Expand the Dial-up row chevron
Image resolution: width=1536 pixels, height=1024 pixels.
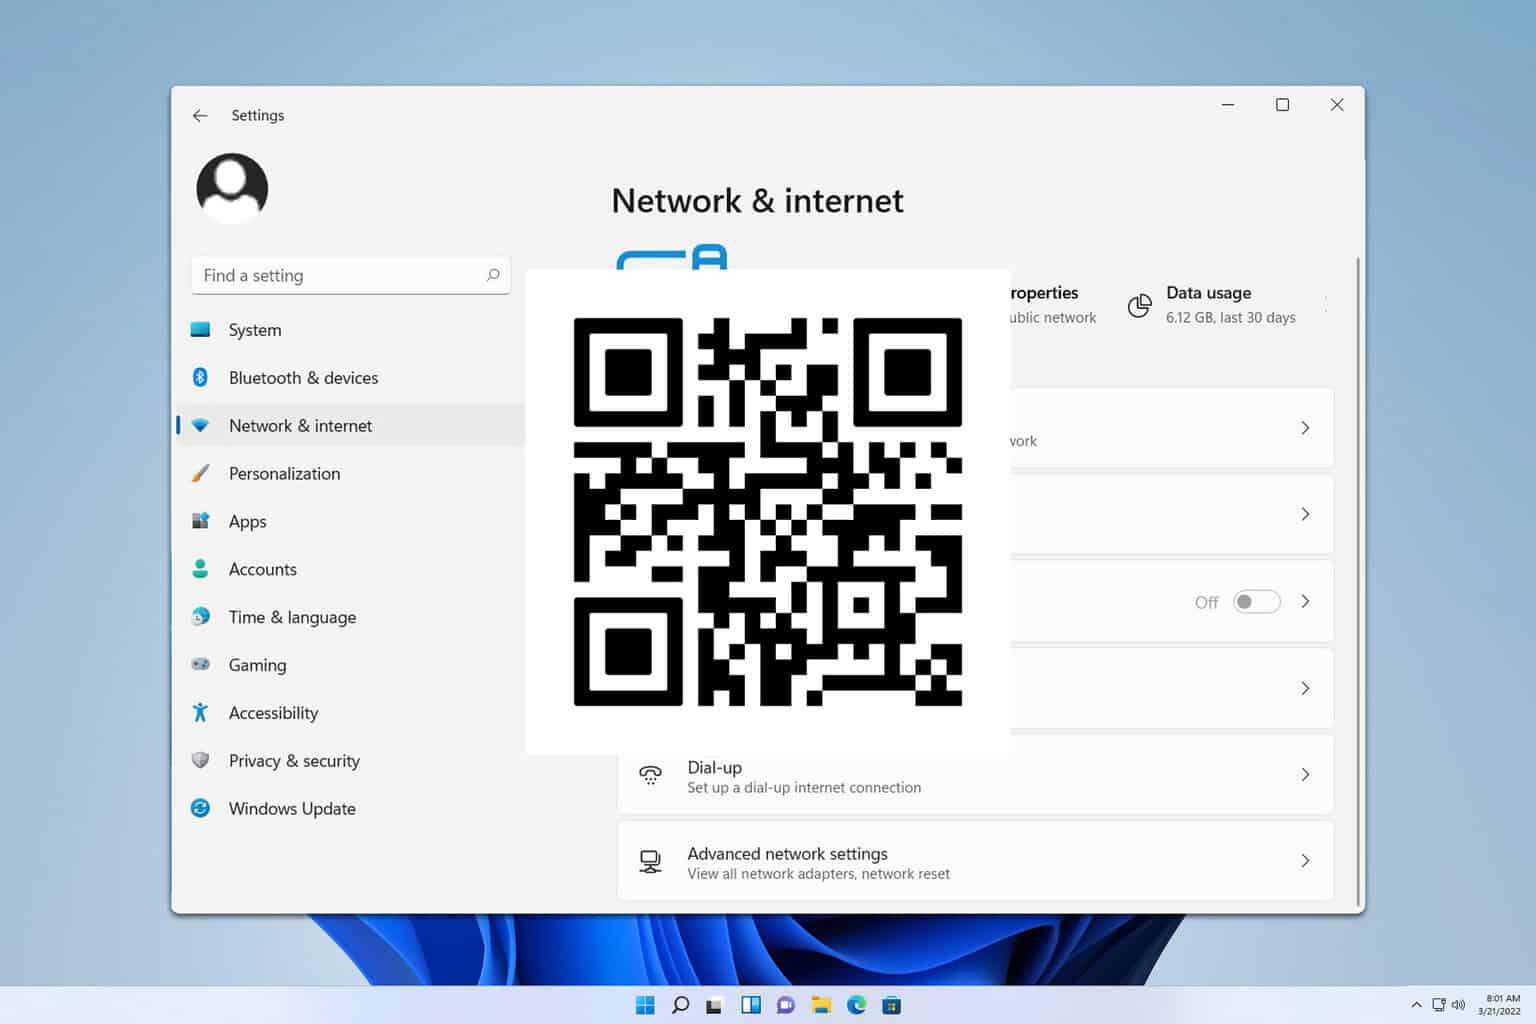[x=1305, y=775]
